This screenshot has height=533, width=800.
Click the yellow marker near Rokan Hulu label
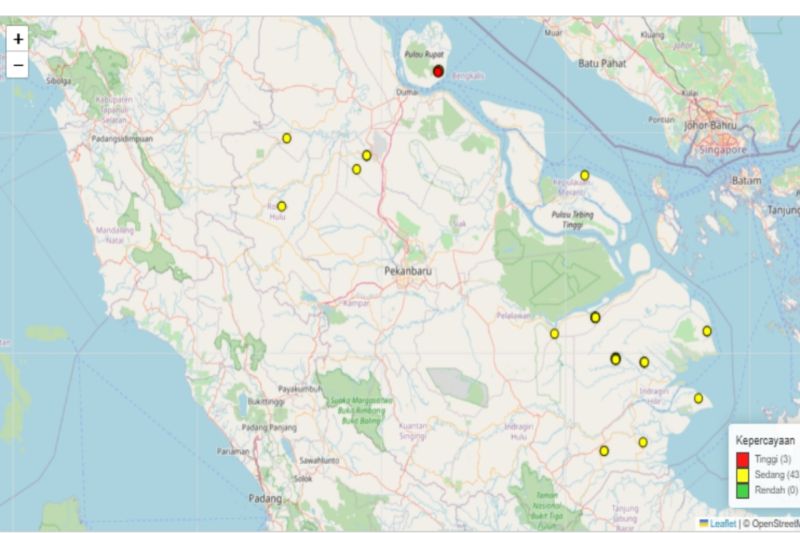point(282,206)
